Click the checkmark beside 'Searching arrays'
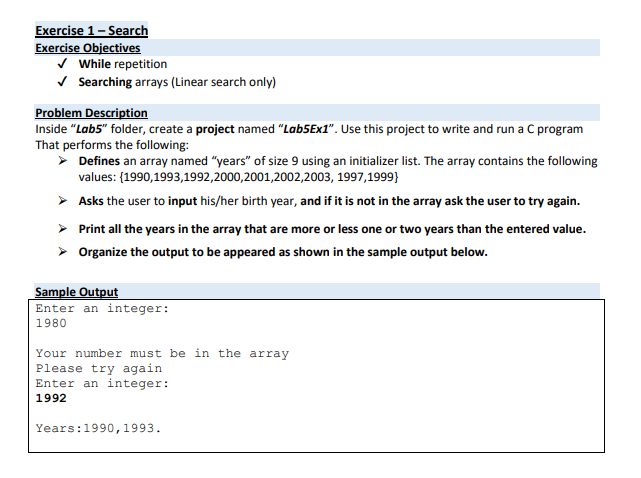Viewport: 641px width, 478px height. [62, 82]
